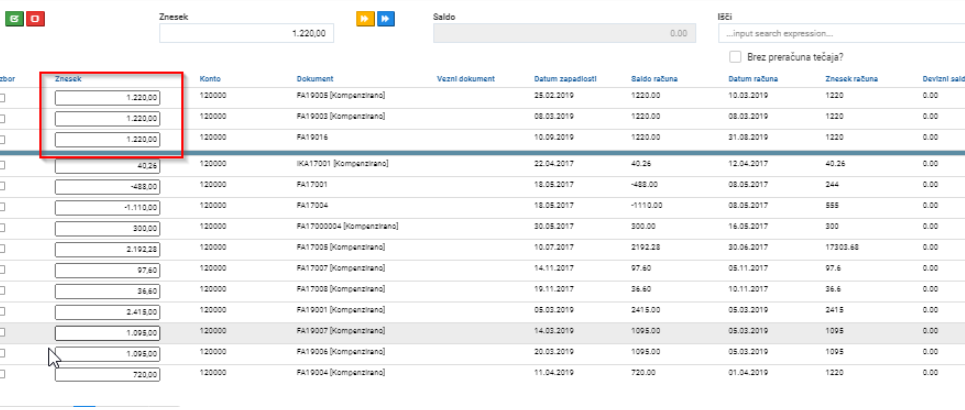Tick the selection checkbox for FA19016
The width and height of the screenshot is (965, 410).
(2, 140)
